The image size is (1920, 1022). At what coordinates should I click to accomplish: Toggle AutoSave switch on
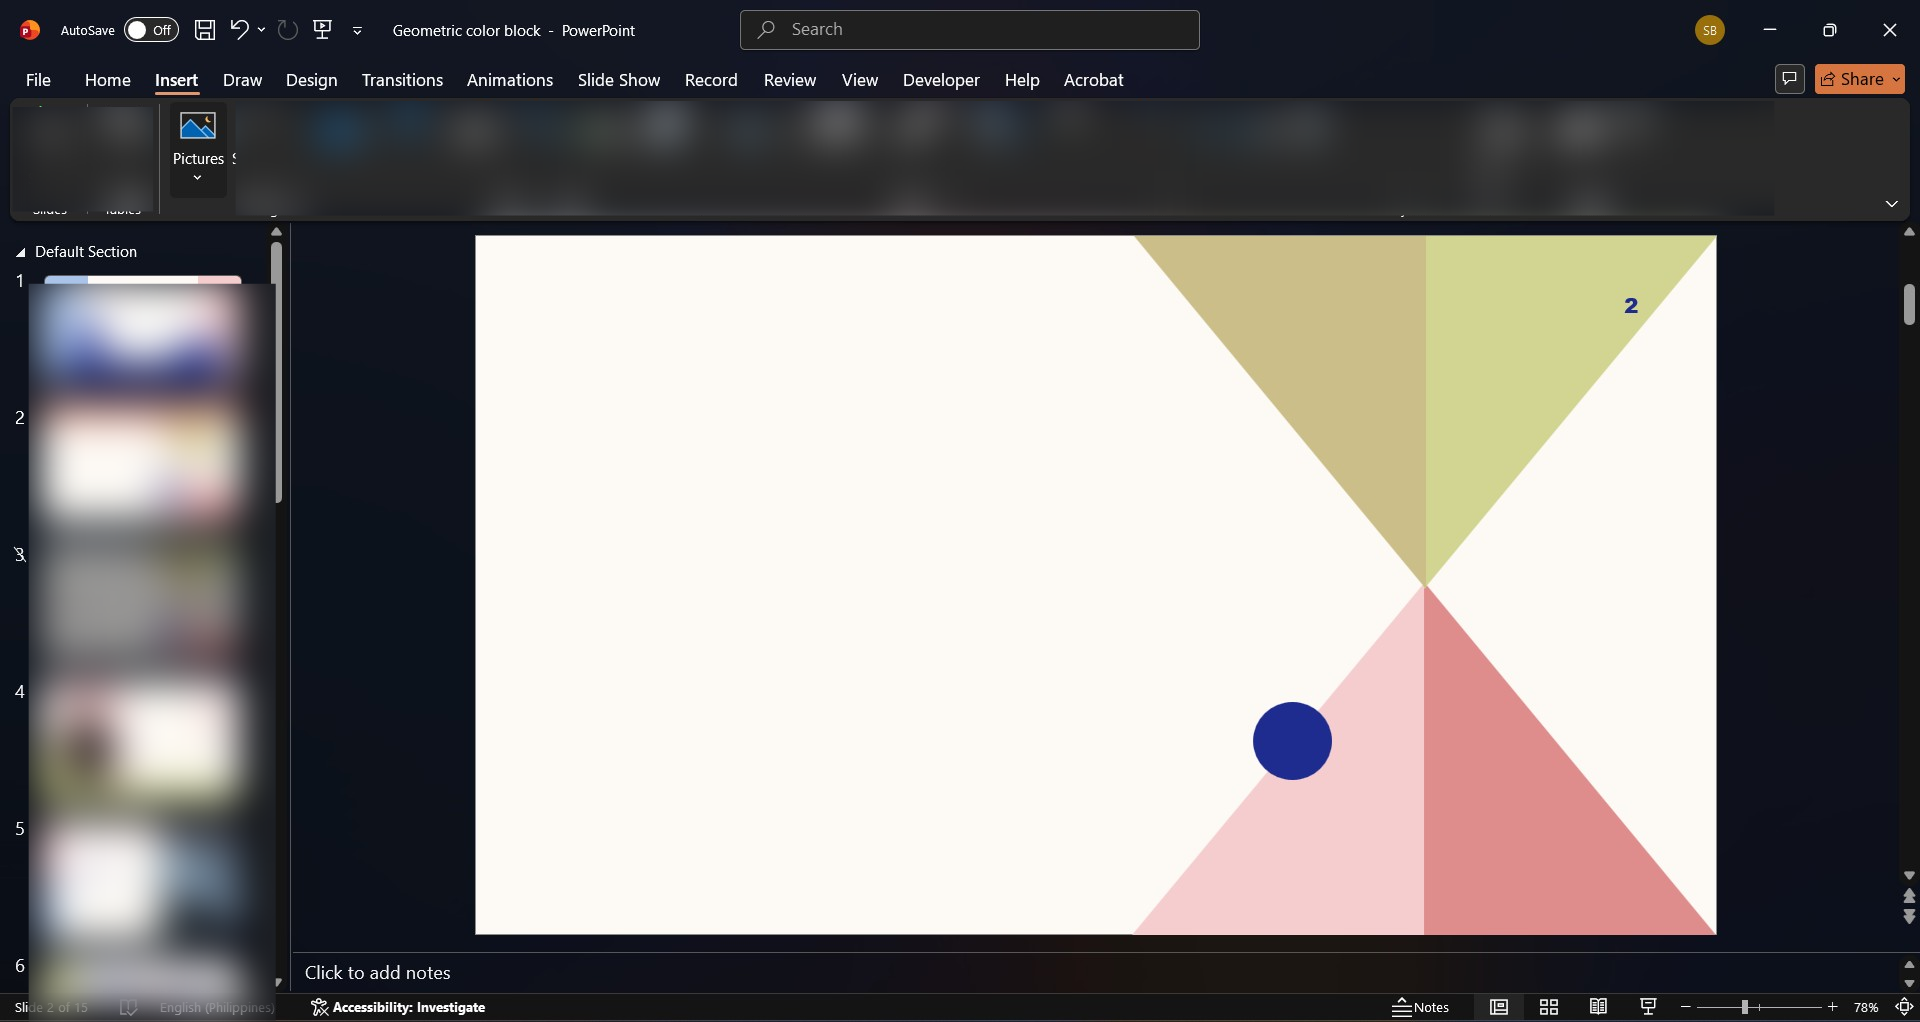151,30
